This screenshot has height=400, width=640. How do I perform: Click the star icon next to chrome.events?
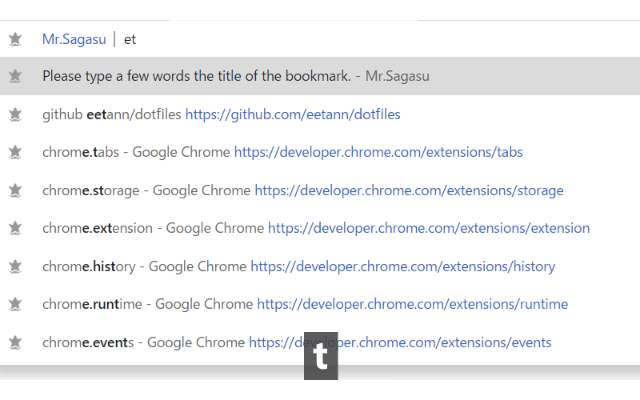point(15,342)
